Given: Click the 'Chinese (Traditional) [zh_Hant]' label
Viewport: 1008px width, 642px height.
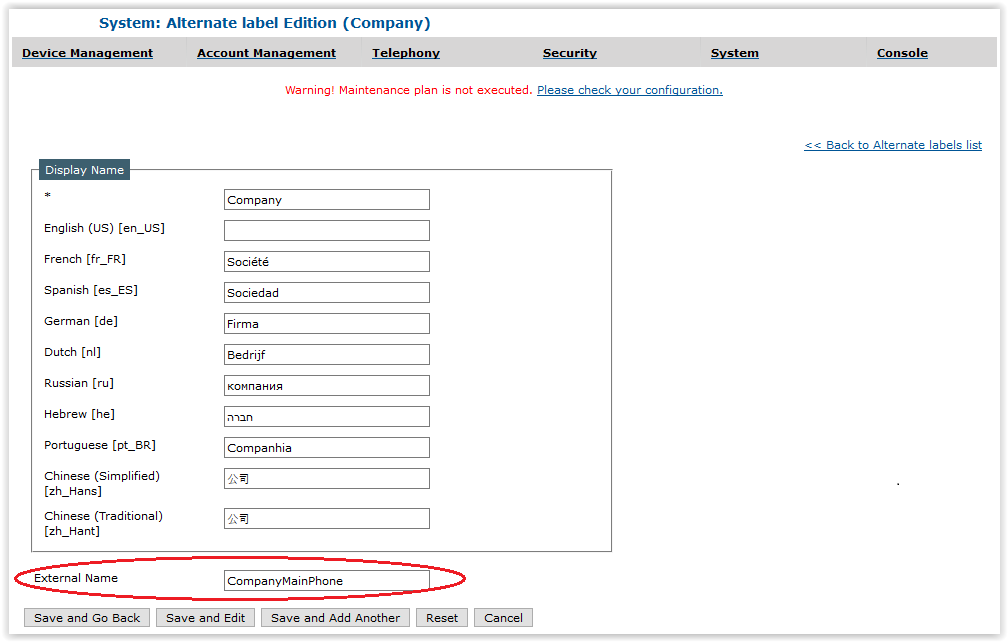Looking at the screenshot, I should [x=104, y=523].
